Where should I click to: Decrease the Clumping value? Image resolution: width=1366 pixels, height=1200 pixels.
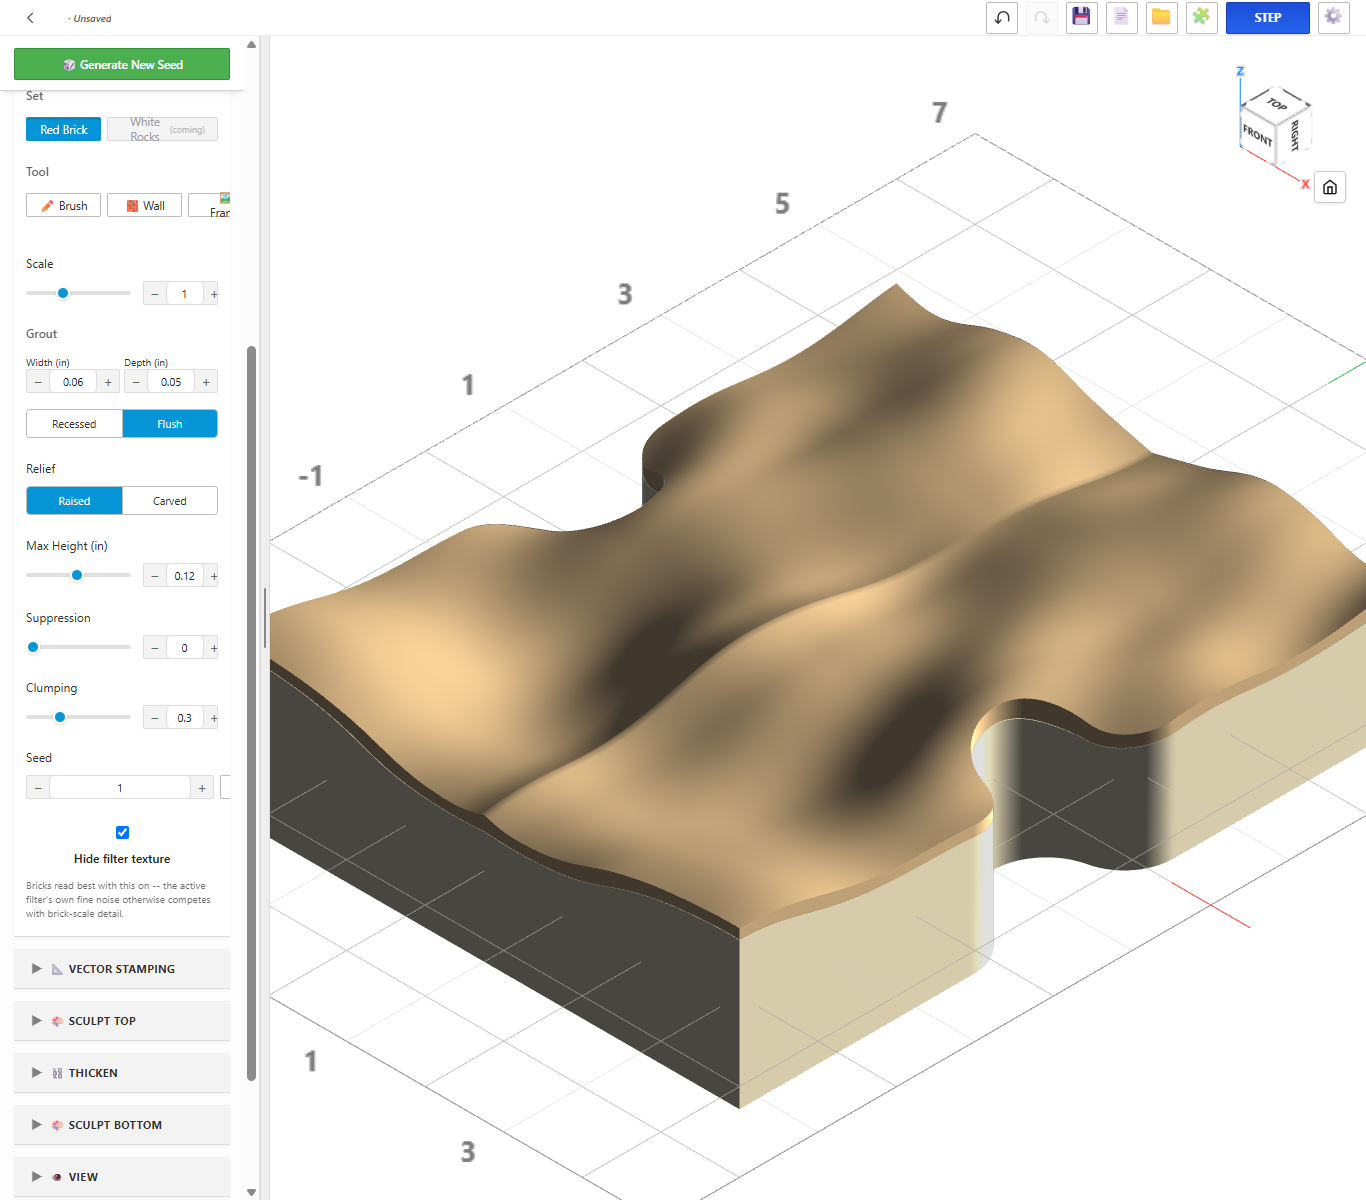pyautogui.click(x=155, y=718)
